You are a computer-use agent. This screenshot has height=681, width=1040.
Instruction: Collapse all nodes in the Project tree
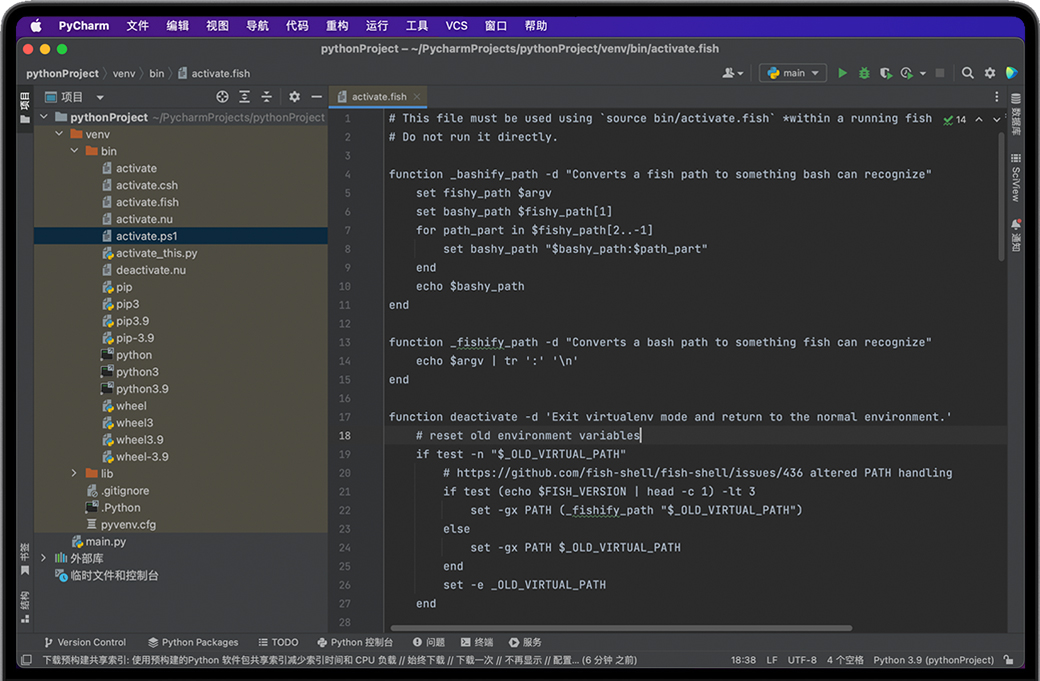(x=269, y=96)
